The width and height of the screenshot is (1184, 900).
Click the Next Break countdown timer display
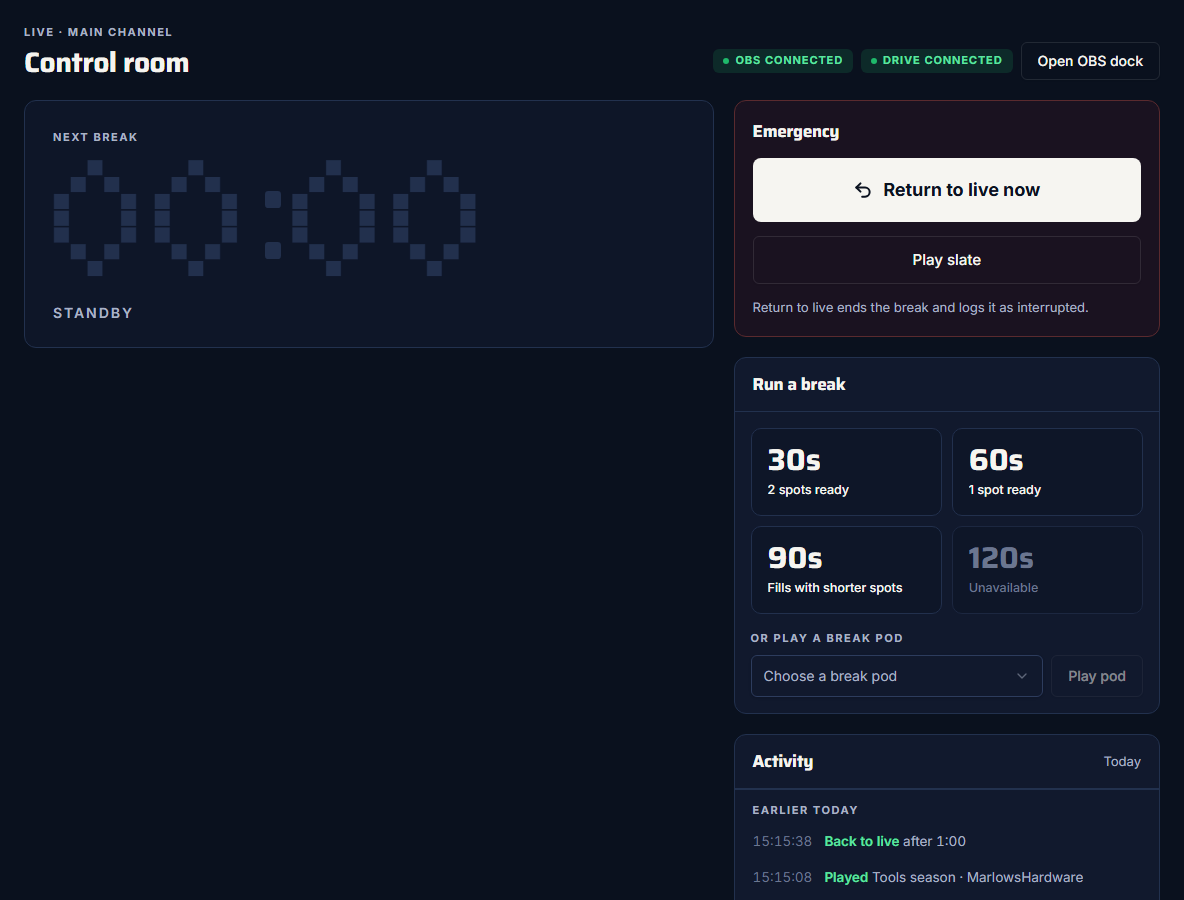tap(264, 217)
